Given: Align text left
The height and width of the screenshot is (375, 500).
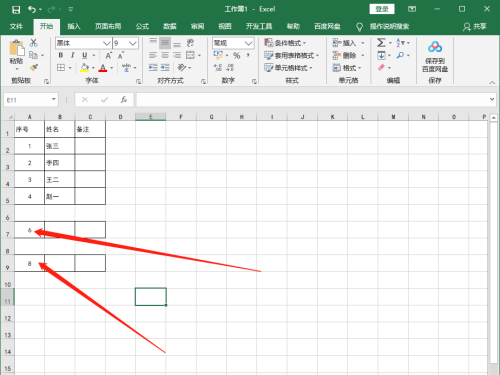Looking at the screenshot, I should 153,55.
